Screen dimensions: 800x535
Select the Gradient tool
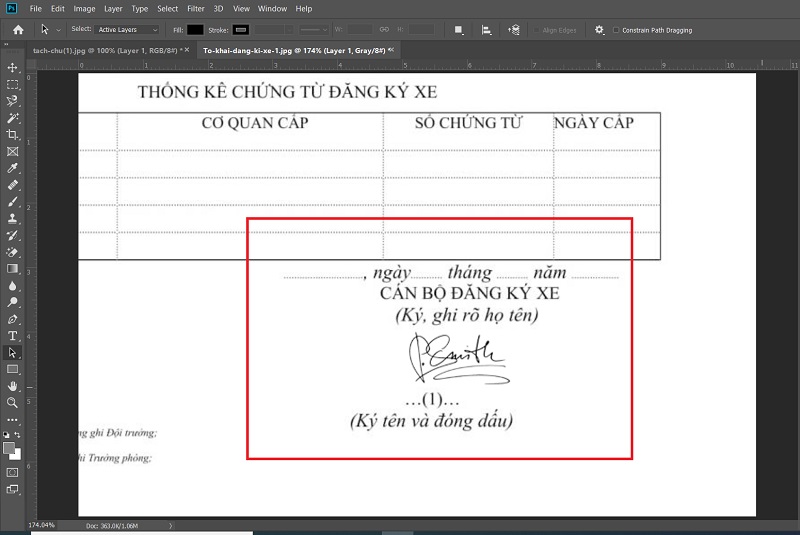12,269
